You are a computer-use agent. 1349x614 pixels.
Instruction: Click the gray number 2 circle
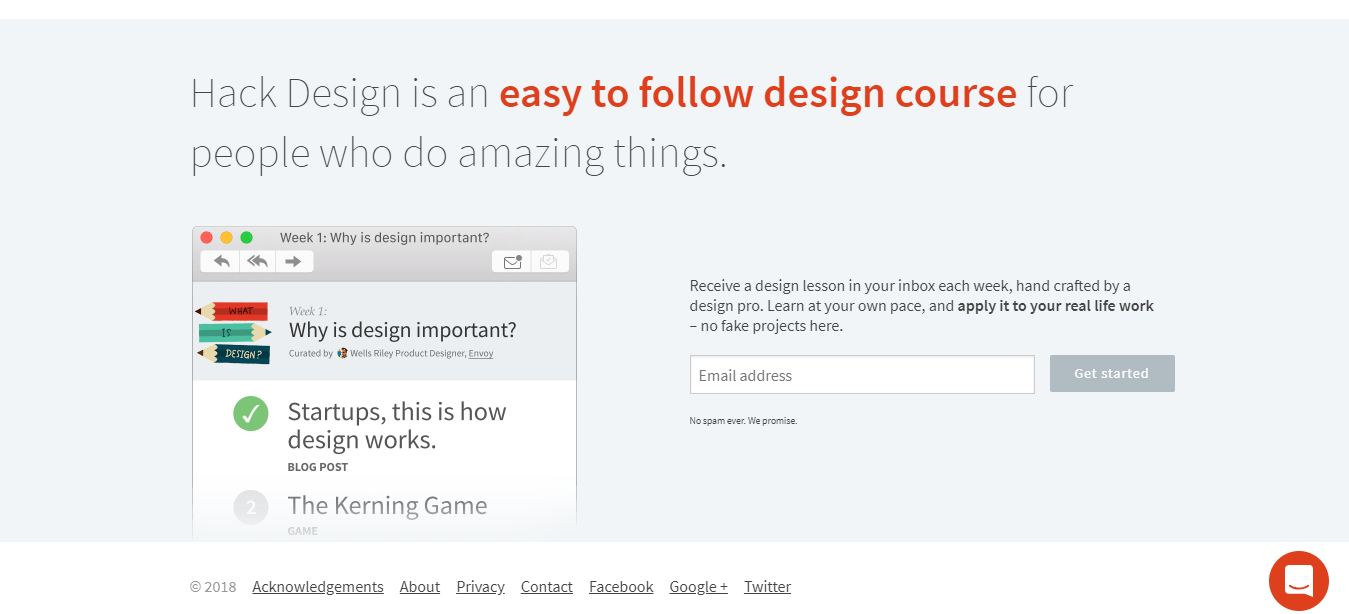pyautogui.click(x=251, y=507)
